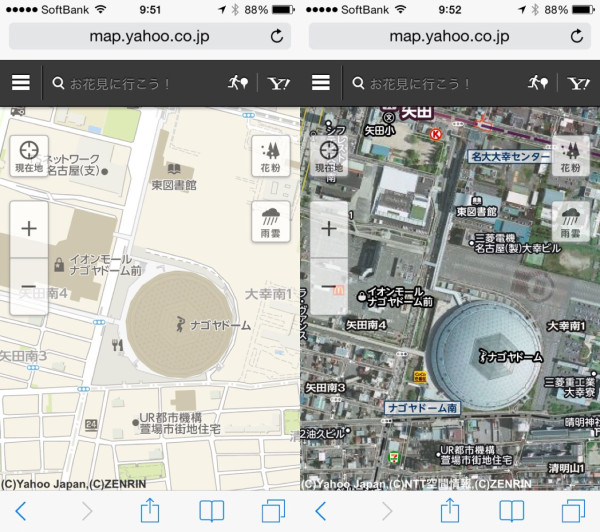The height and width of the screenshot is (532, 600).
Task: Tap restaurant fork-knife icon on left map
Action: coord(117,345)
